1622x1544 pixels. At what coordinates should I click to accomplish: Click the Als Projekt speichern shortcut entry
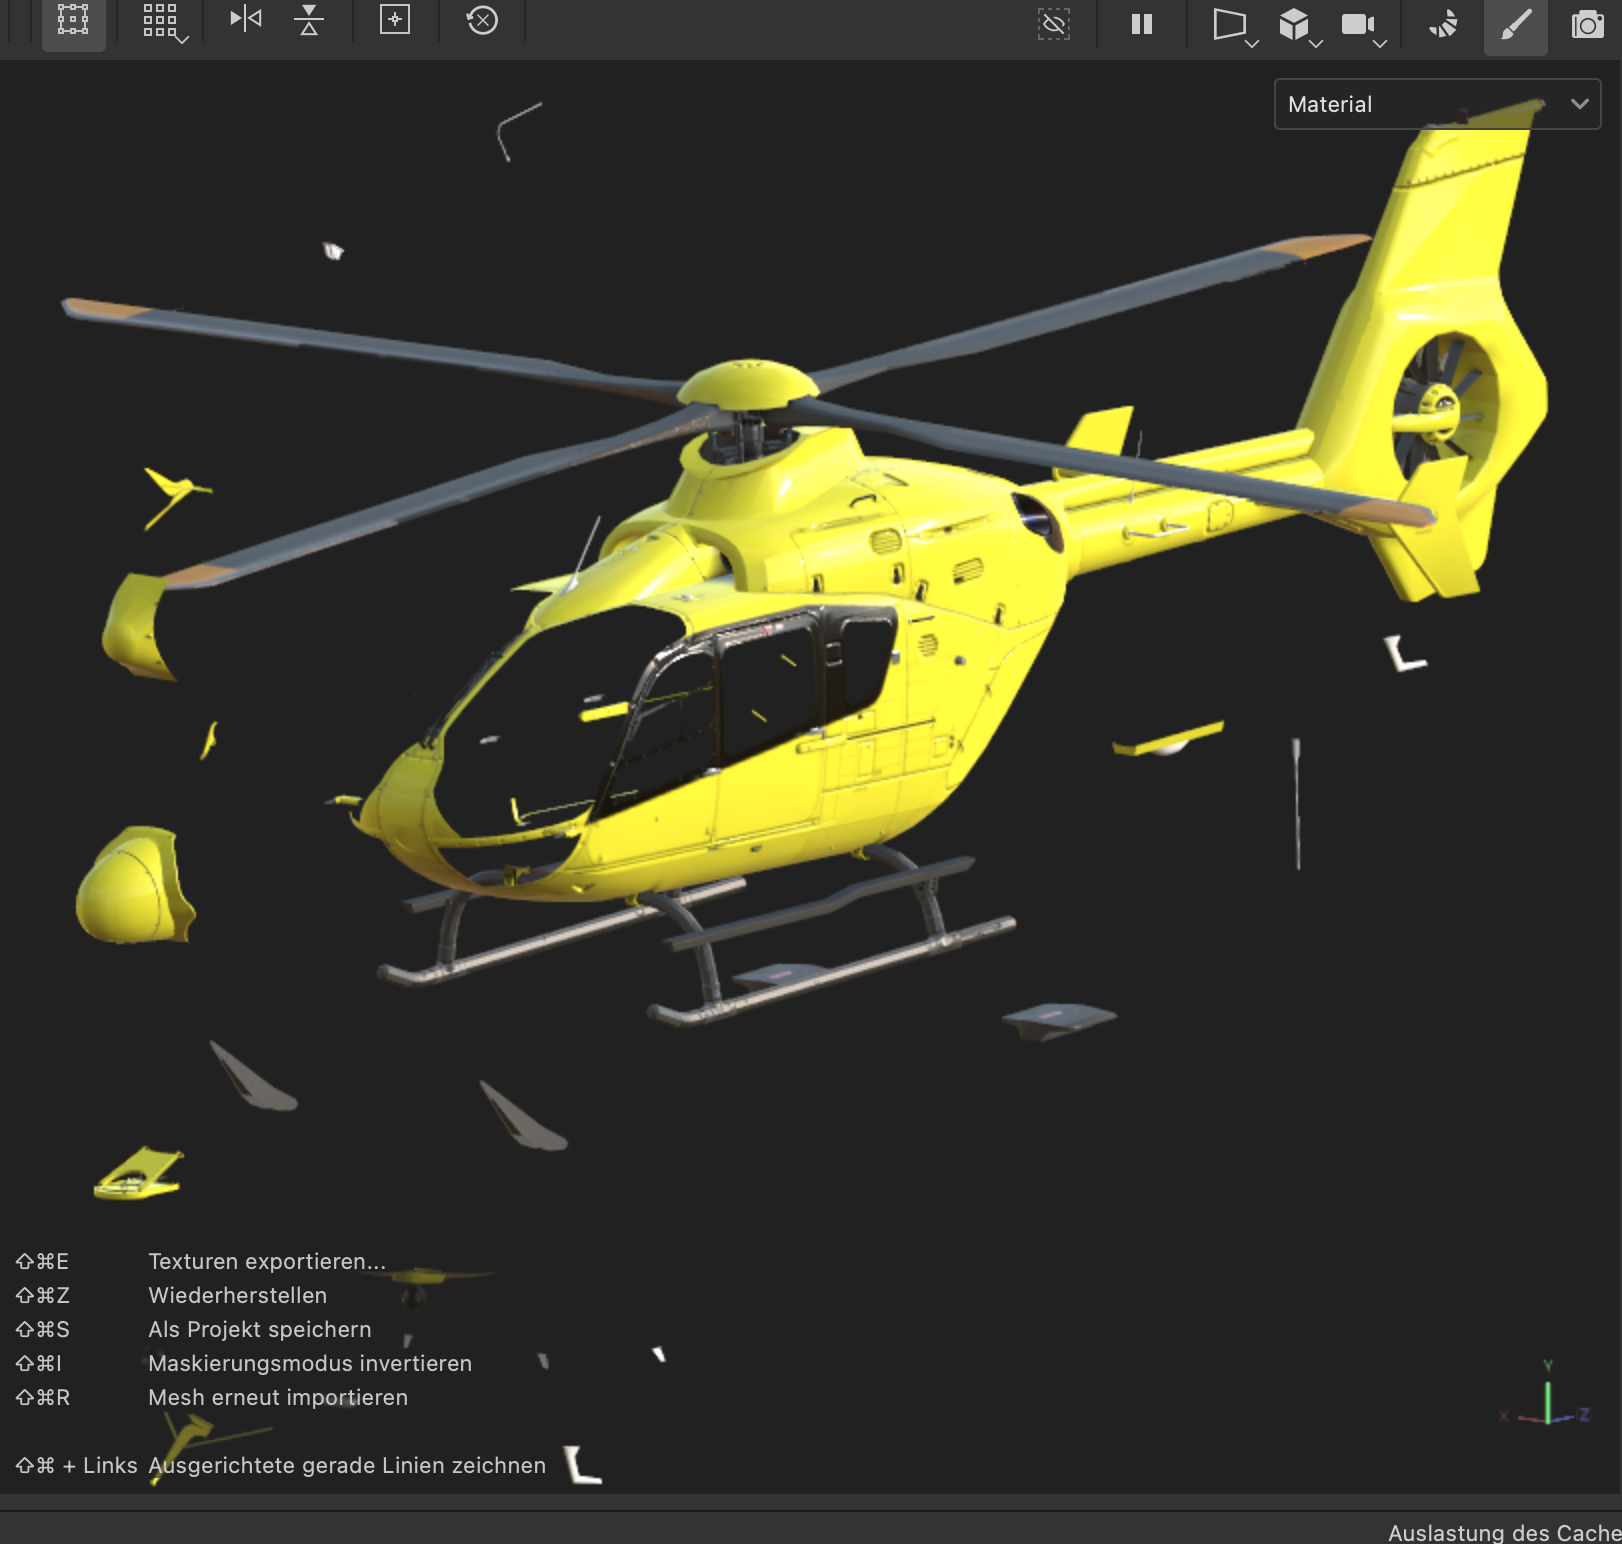tap(259, 1330)
